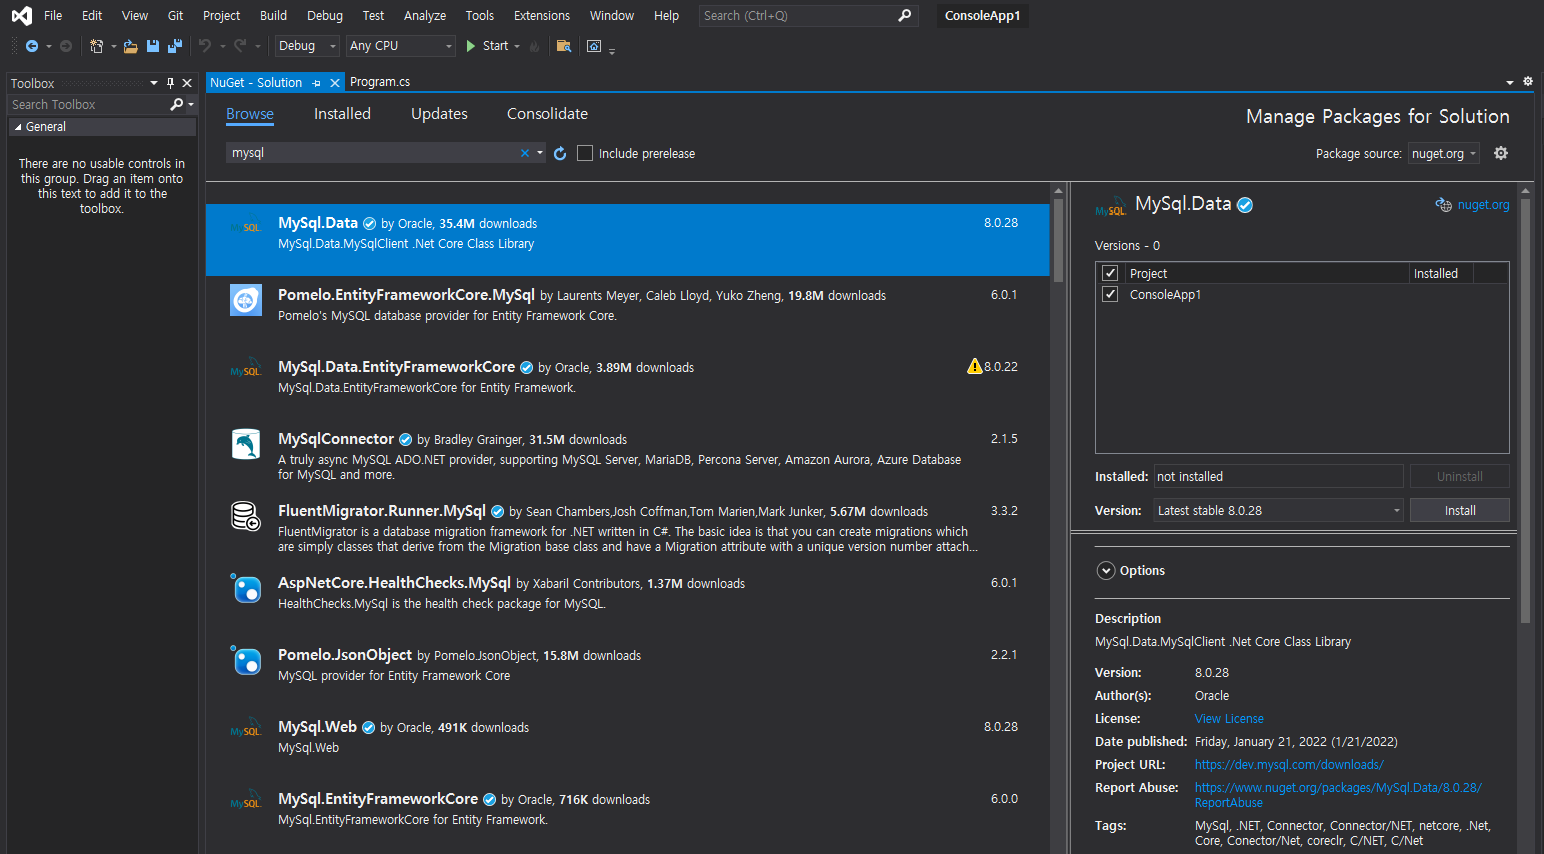Navigate backward with the back arrow
This screenshot has height=854, width=1544.
[x=32, y=46]
